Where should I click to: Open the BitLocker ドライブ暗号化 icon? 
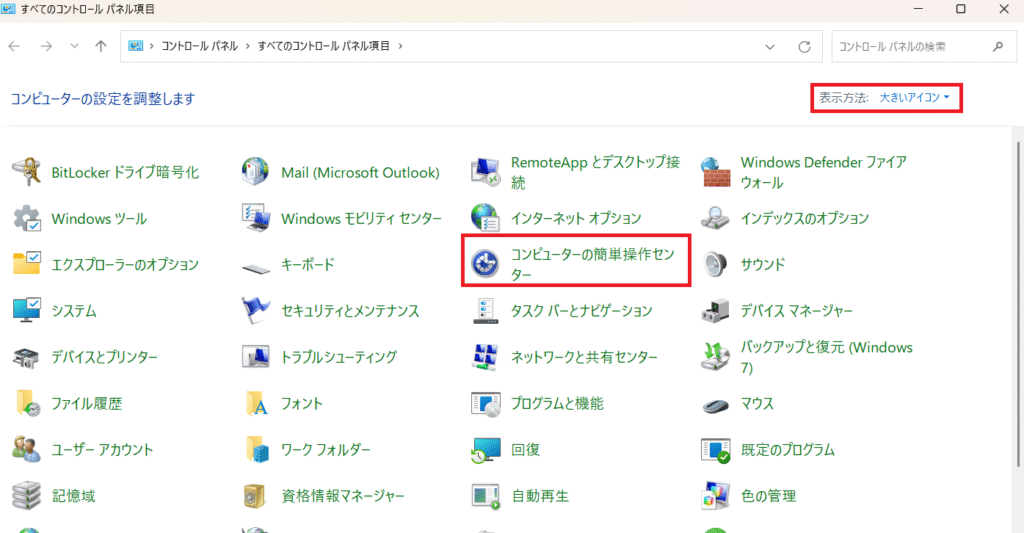pos(27,172)
